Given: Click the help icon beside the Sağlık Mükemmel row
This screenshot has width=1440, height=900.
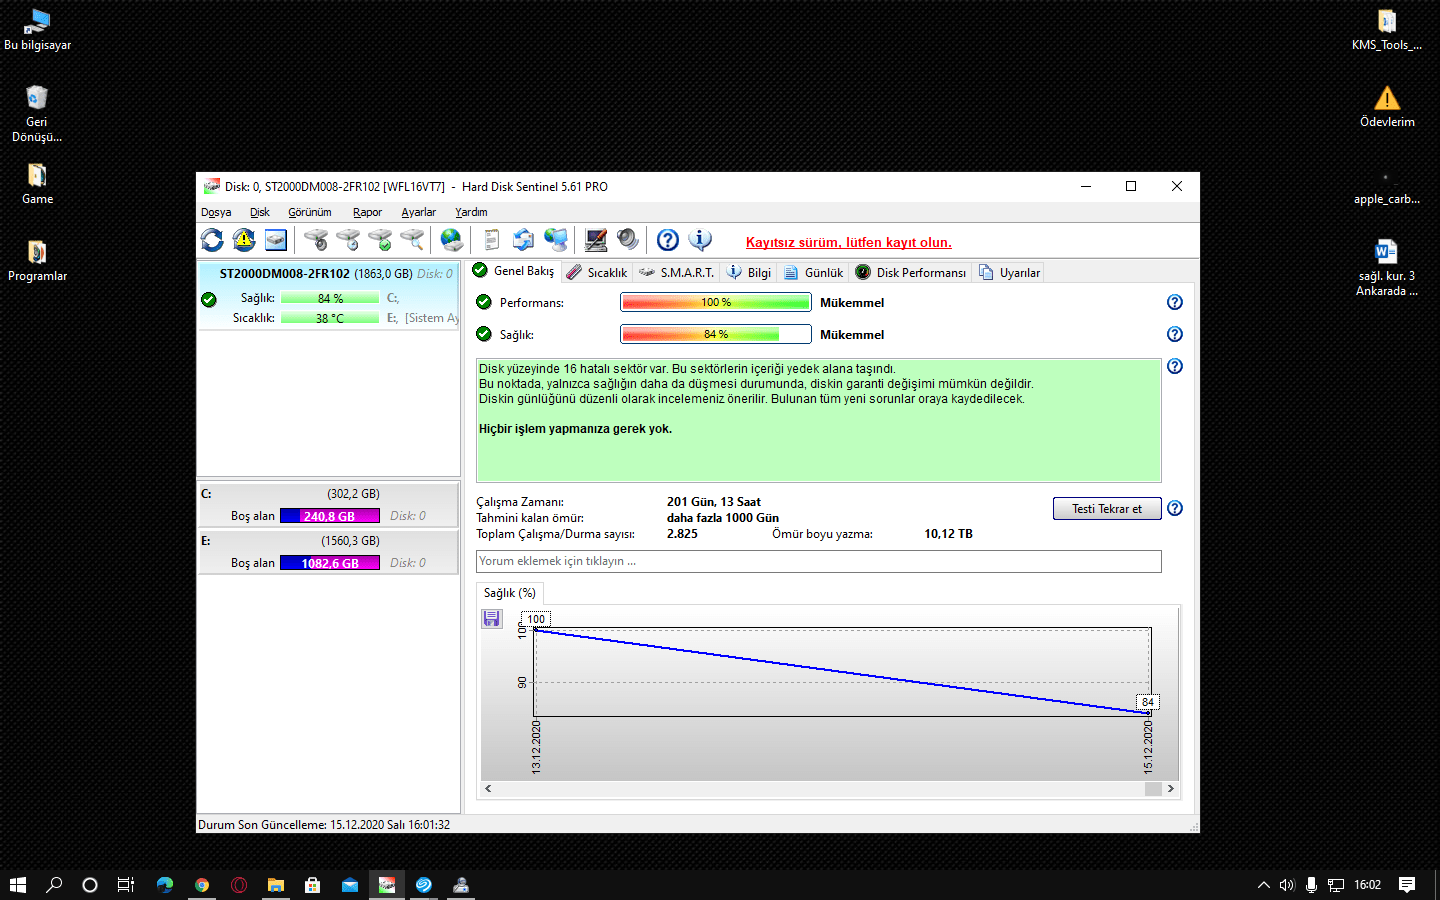Looking at the screenshot, I should [x=1175, y=334].
